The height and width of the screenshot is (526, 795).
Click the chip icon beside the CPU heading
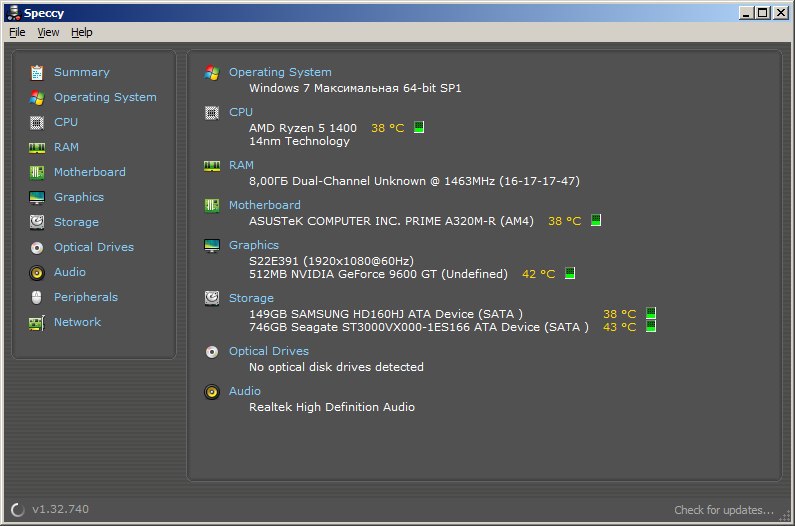click(x=212, y=113)
